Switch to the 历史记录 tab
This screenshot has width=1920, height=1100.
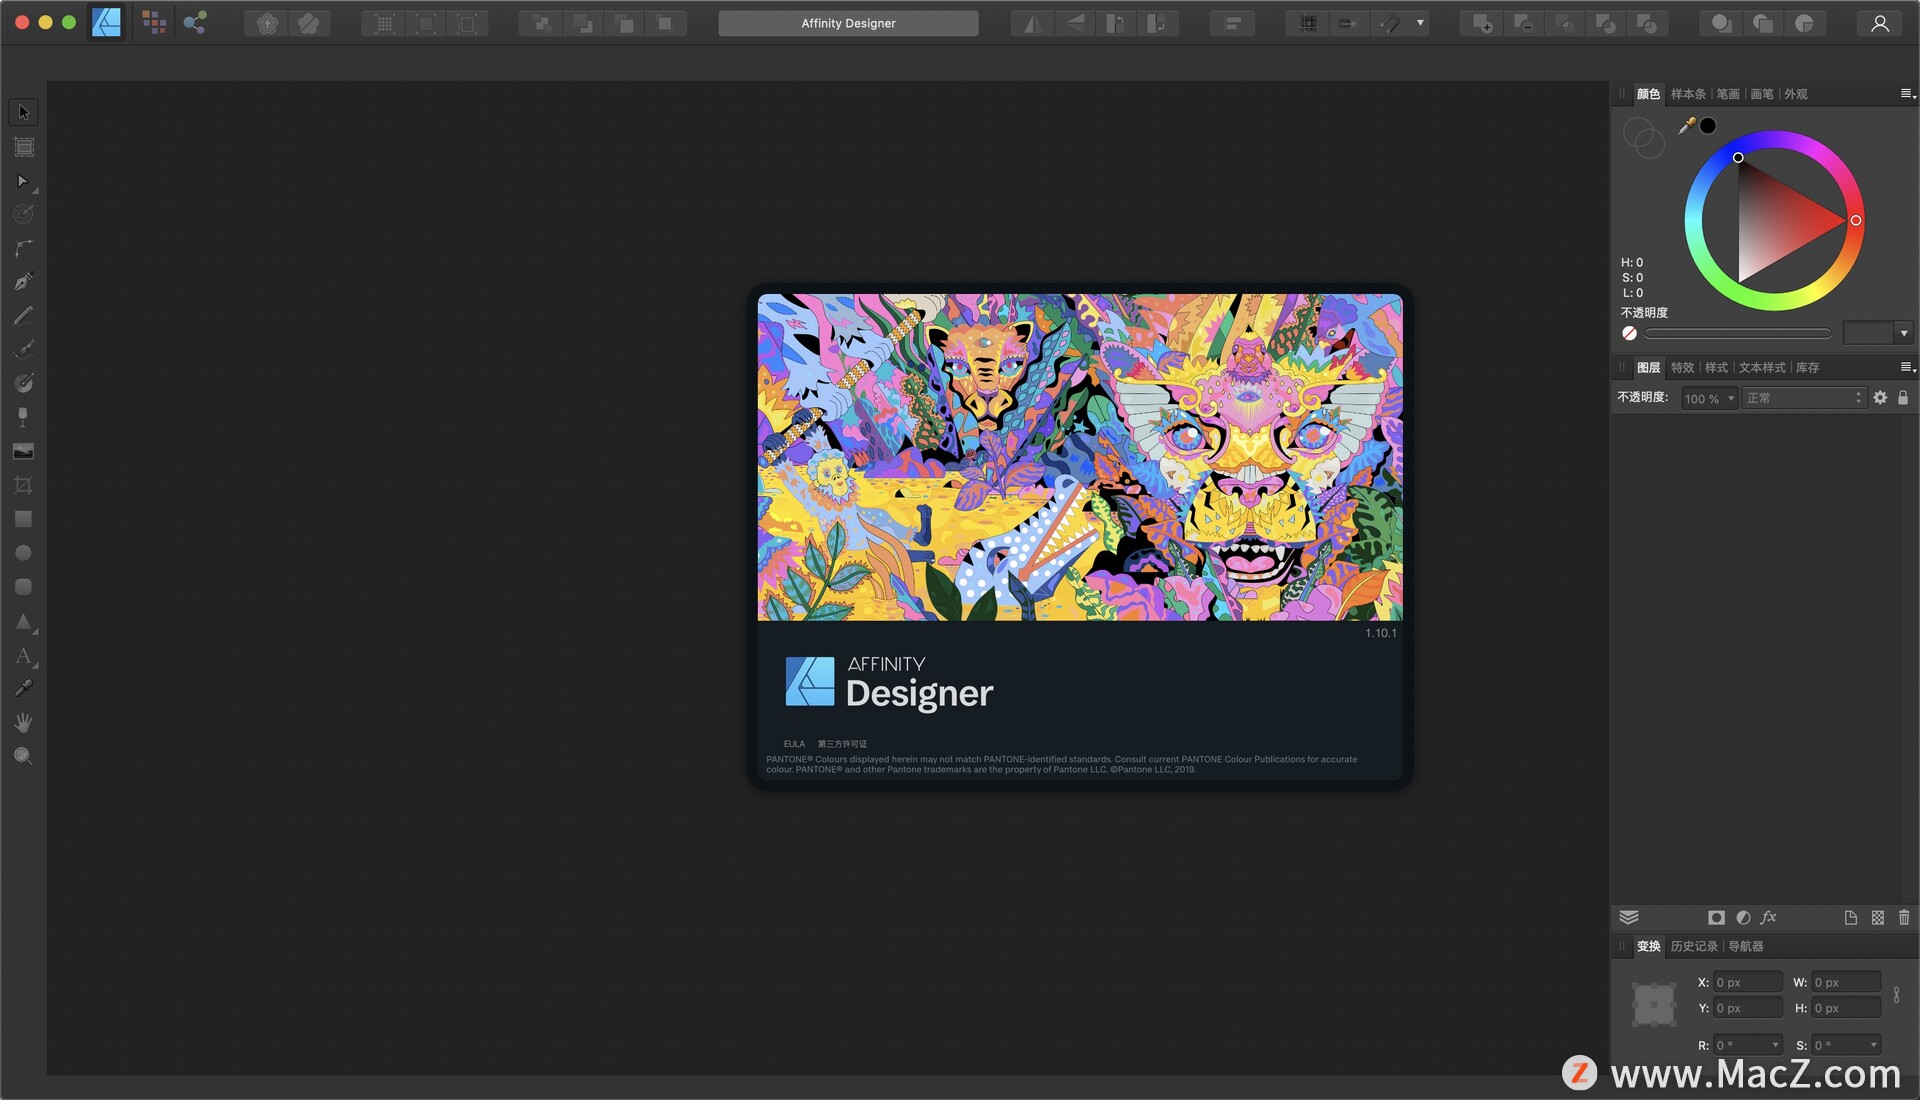coord(1694,946)
